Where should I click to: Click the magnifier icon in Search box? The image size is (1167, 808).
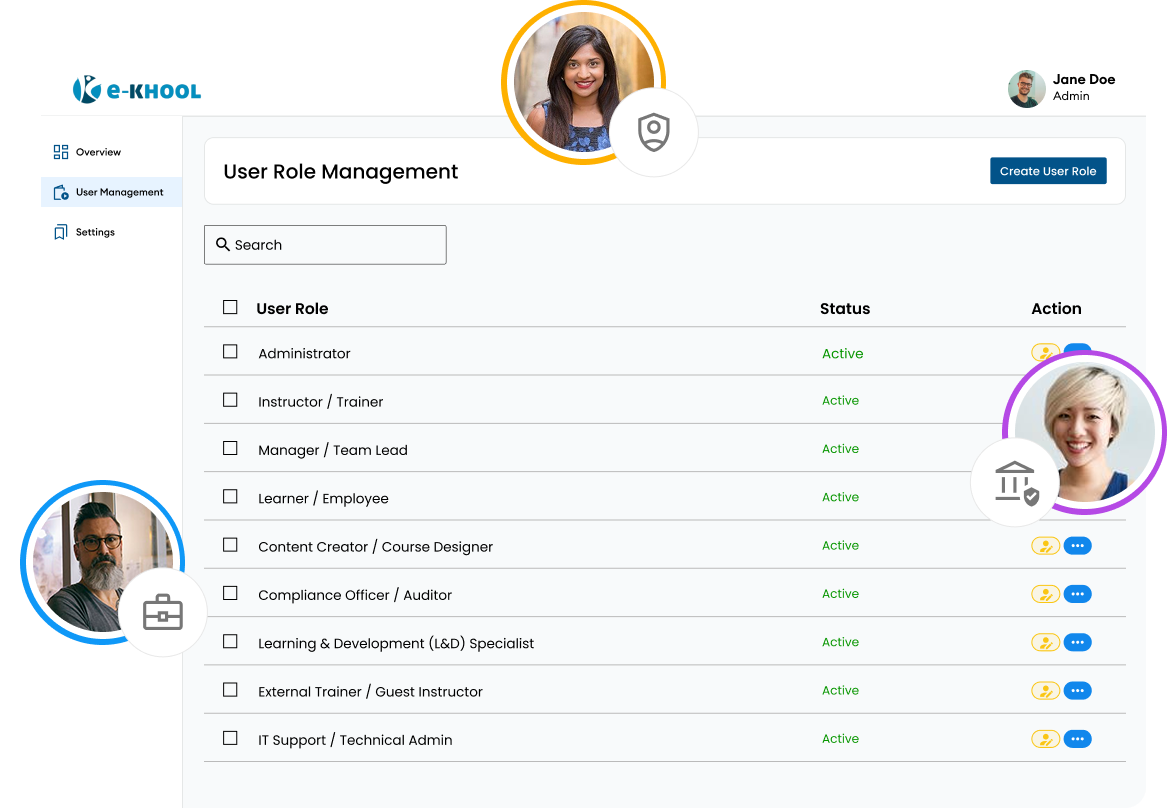223,245
